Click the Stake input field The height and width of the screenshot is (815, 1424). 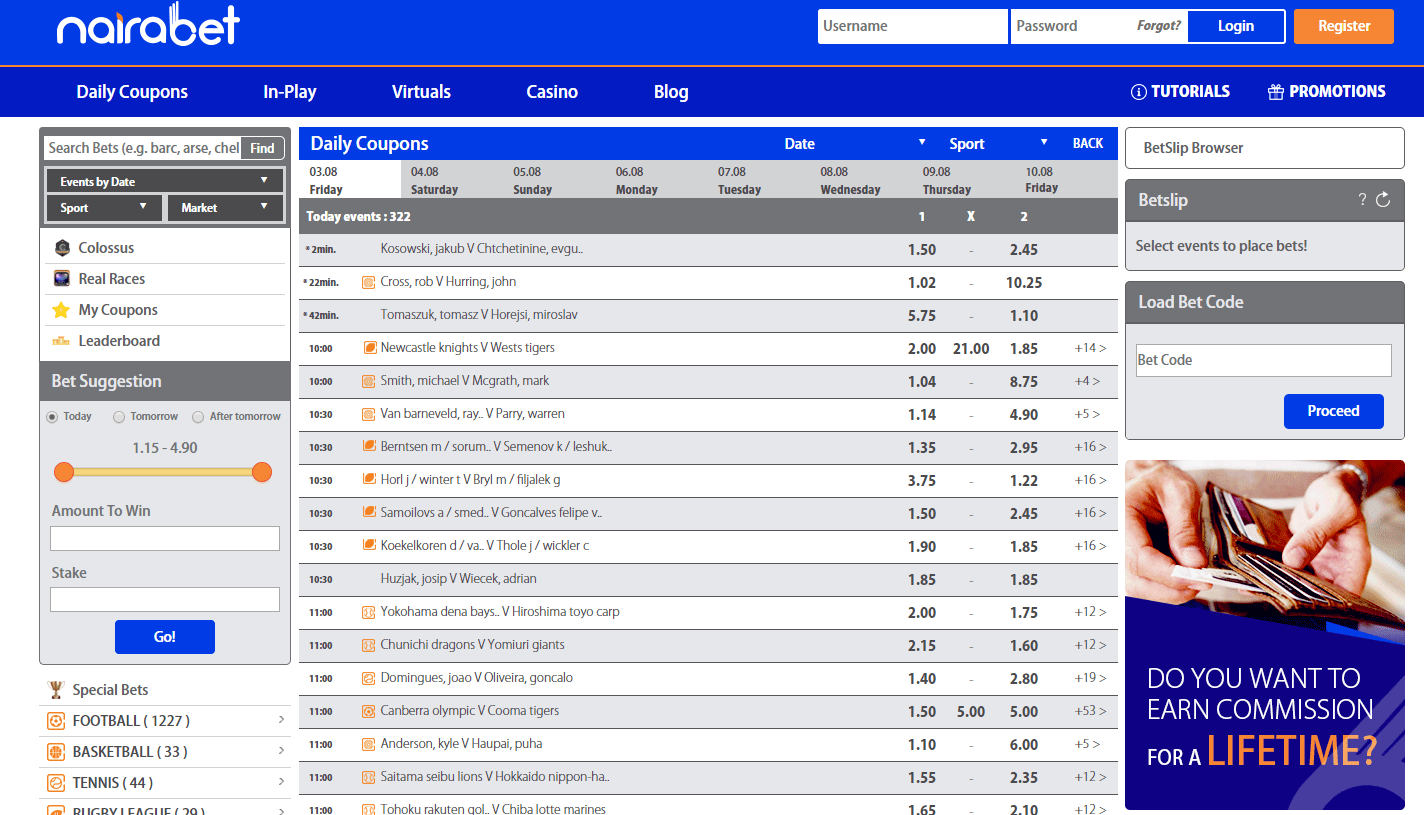point(165,600)
